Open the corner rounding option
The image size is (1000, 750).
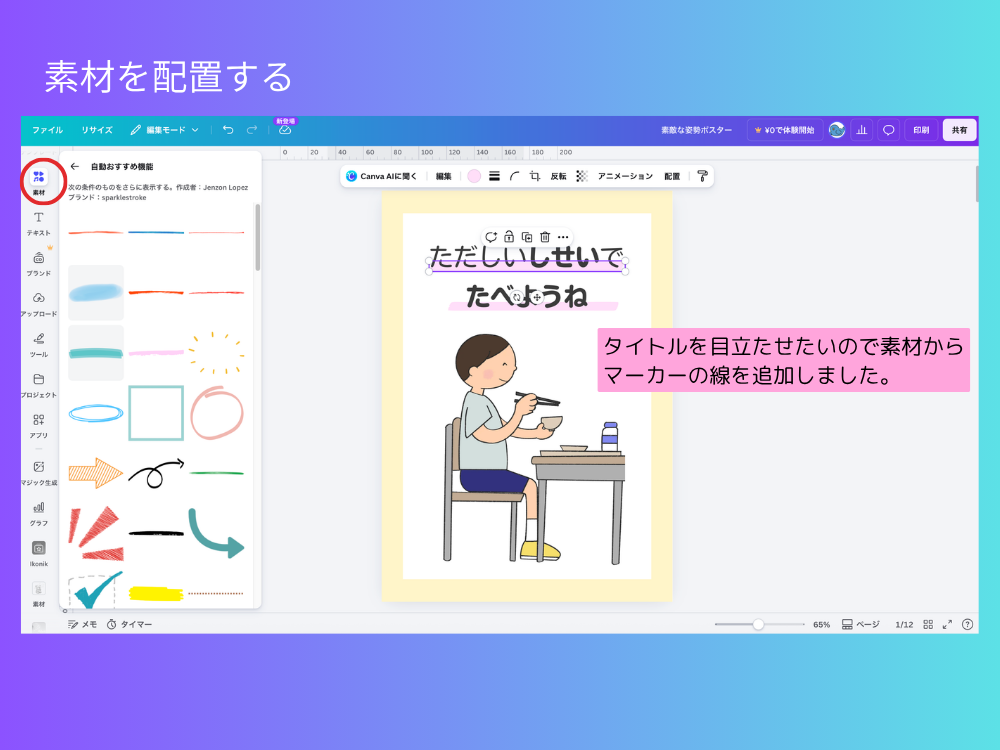515,176
